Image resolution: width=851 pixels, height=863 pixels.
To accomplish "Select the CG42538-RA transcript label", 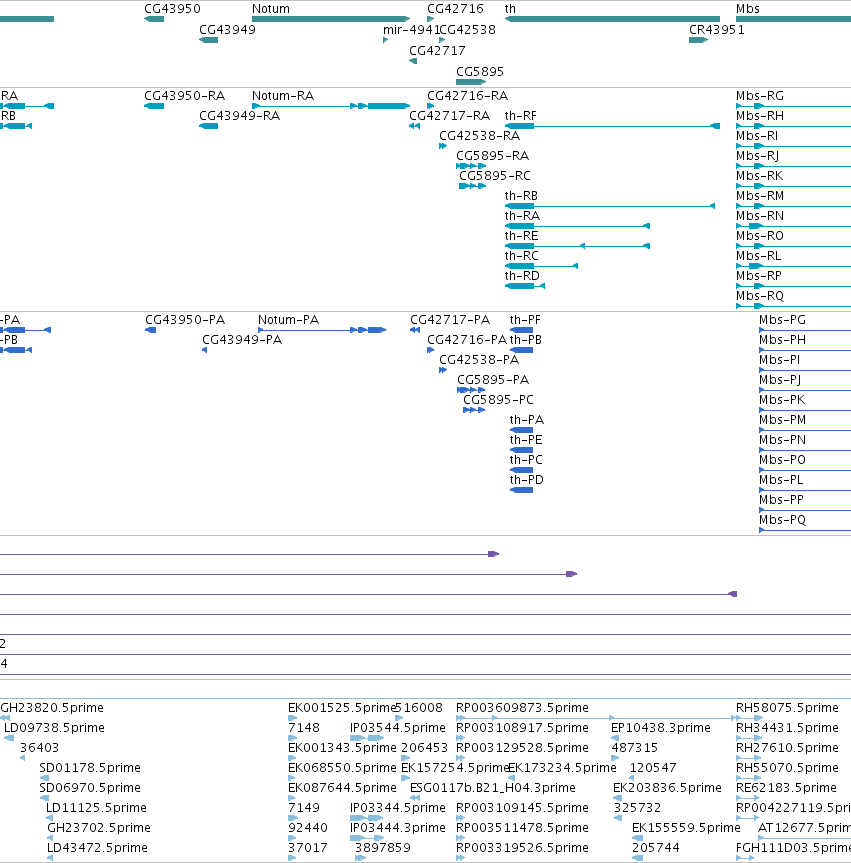I will pos(479,135).
